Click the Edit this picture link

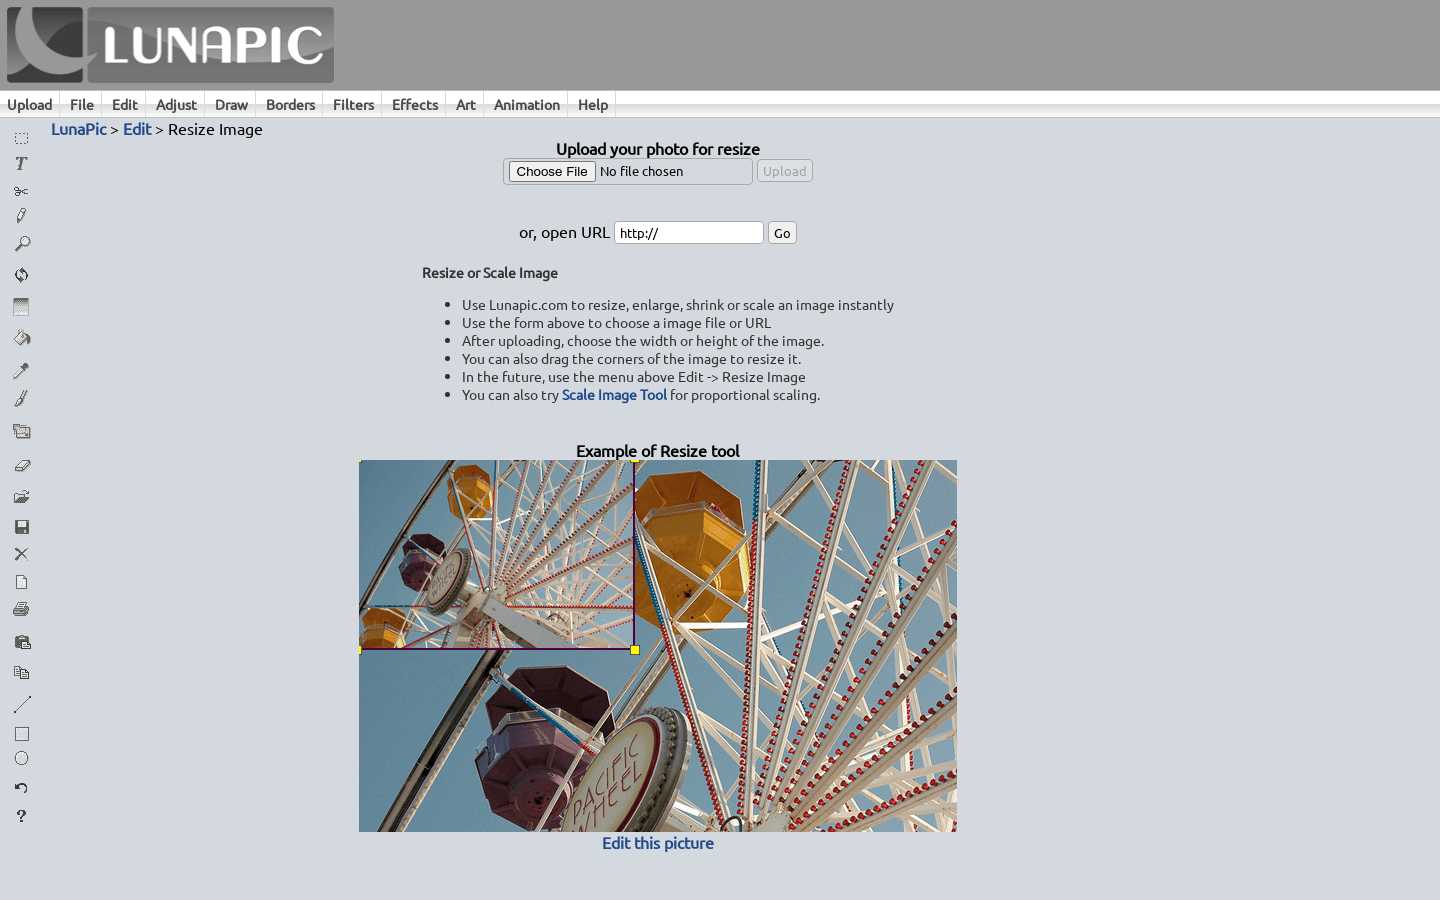[x=657, y=843]
